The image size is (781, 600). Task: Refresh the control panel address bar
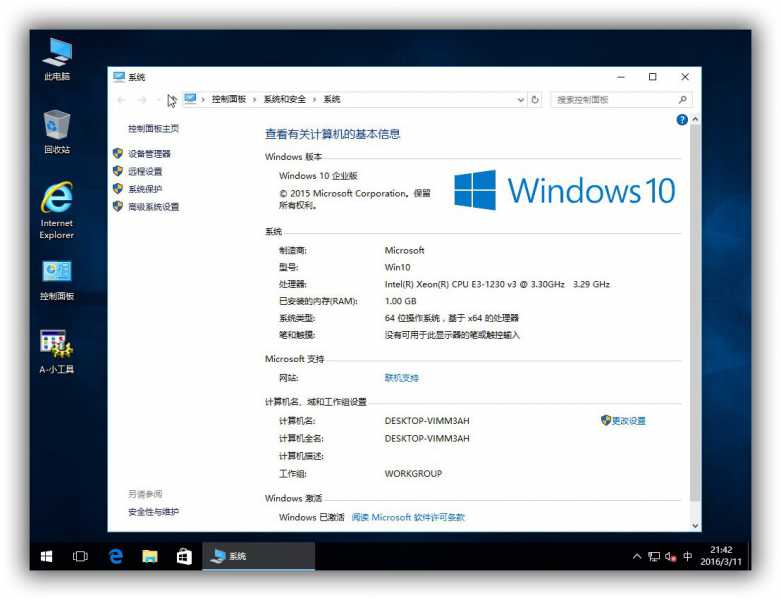(535, 100)
